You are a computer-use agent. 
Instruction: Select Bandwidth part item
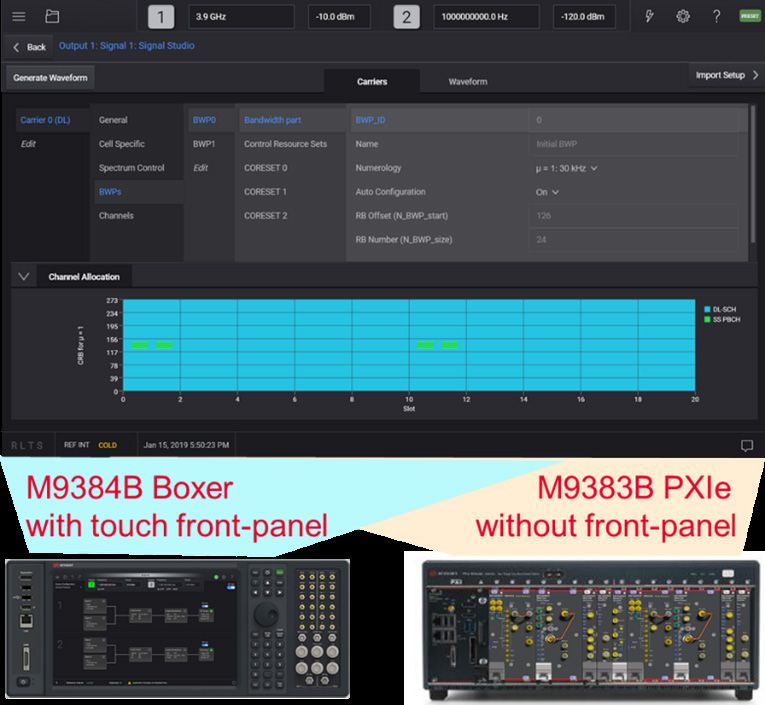coord(292,120)
